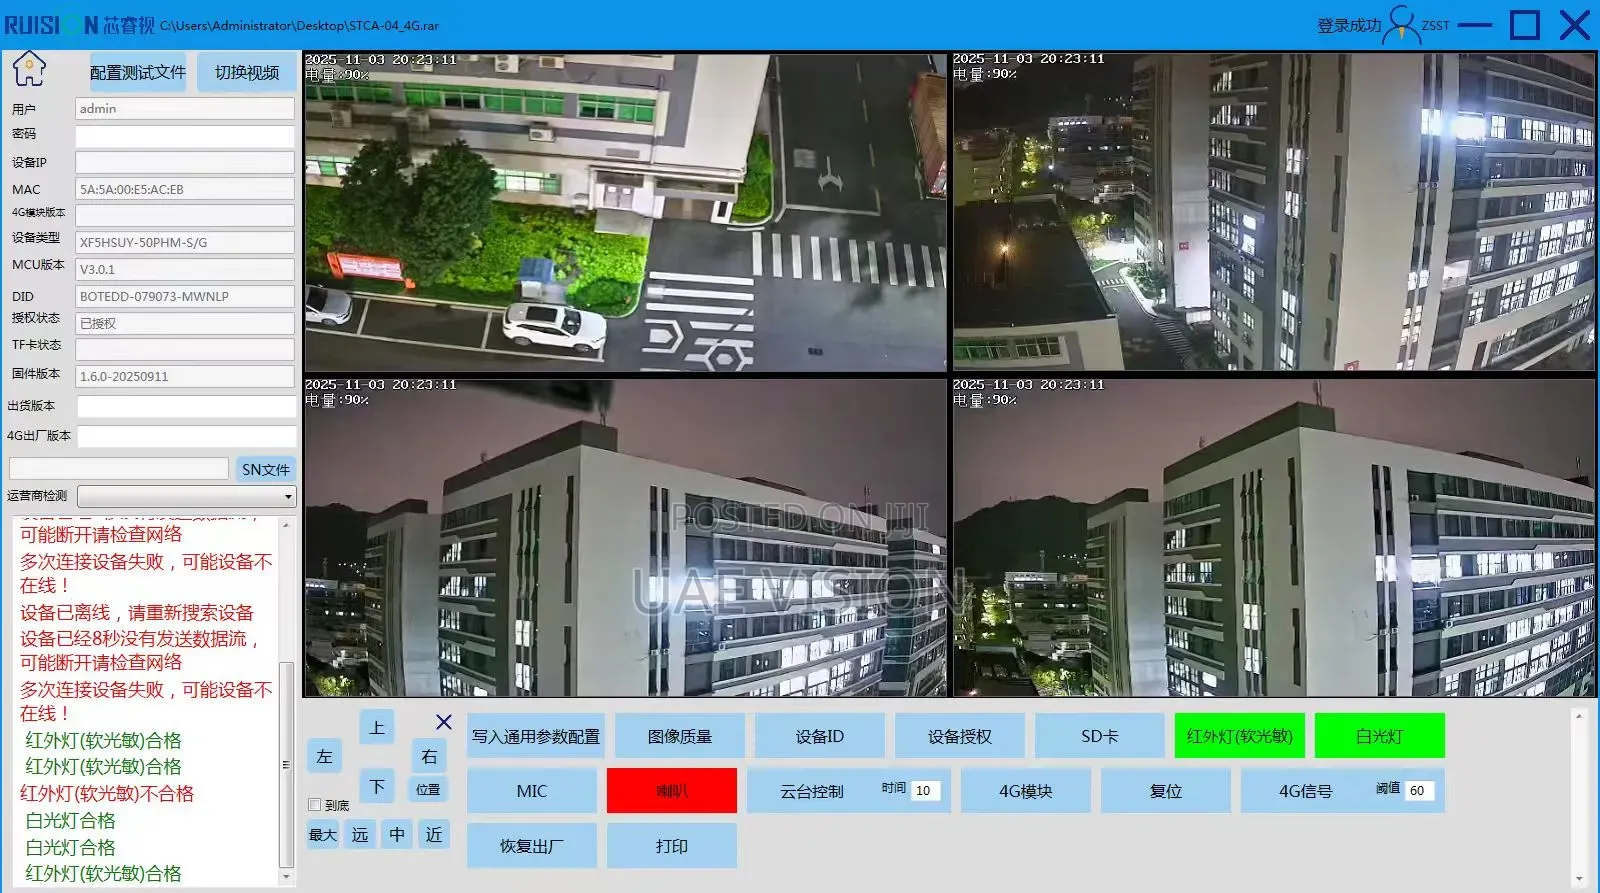
Task: Click the 设备类型 field
Action: pos(185,242)
